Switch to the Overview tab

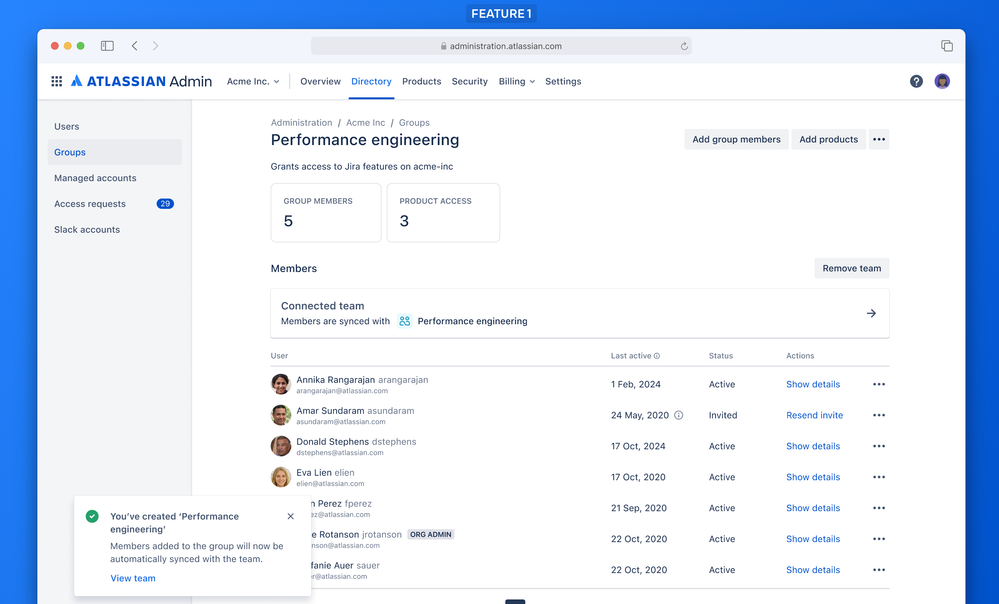(320, 82)
